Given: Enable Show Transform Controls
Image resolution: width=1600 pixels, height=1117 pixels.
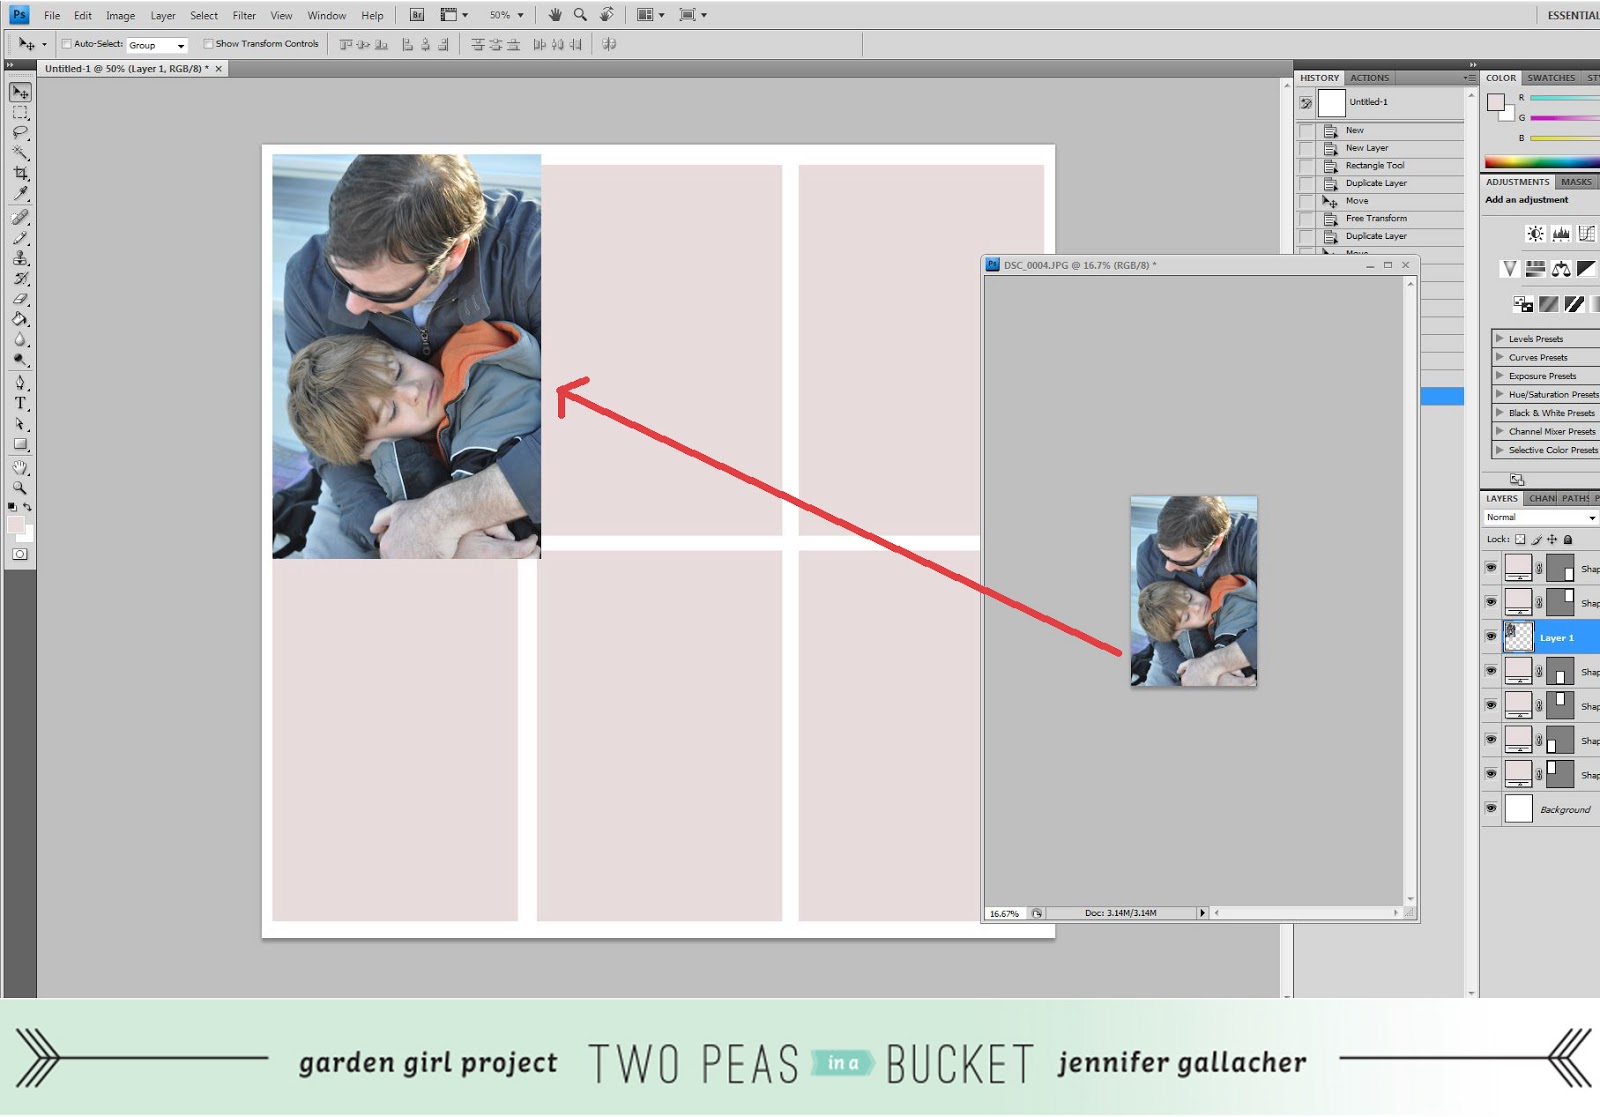Looking at the screenshot, I should tap(208, 43).
